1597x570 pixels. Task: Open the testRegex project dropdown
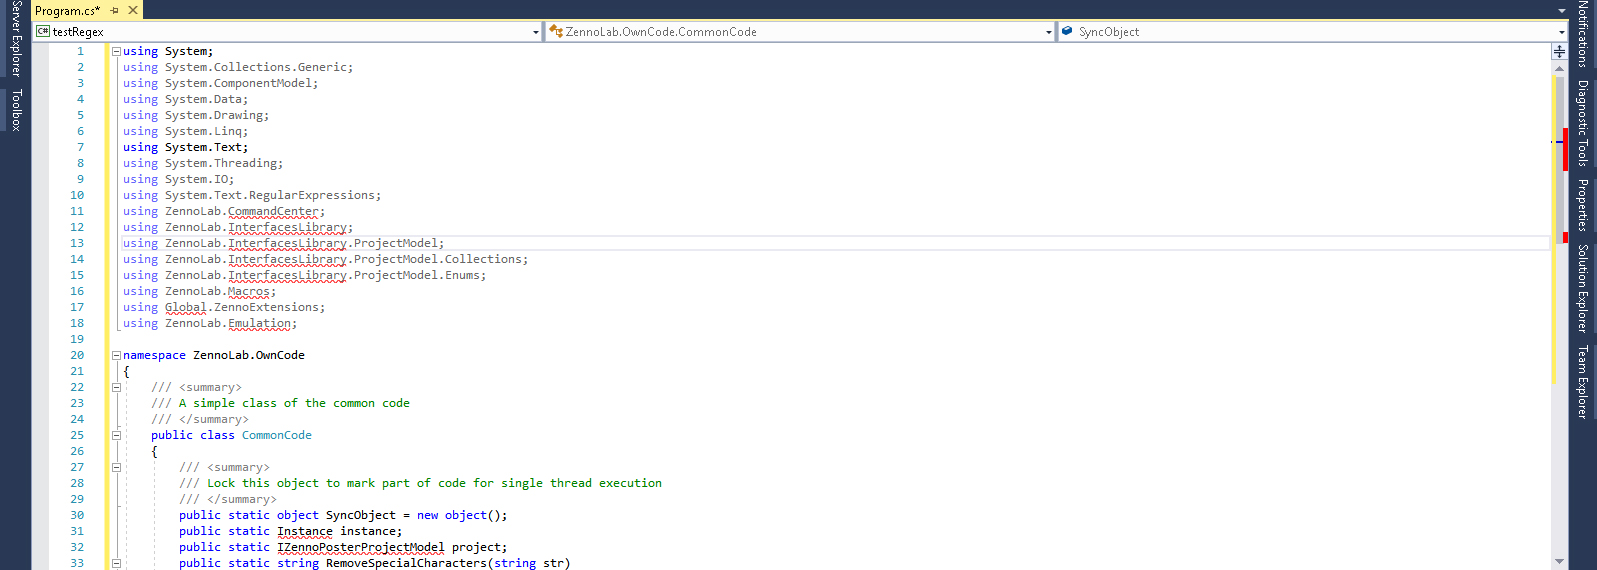(536, 32)
